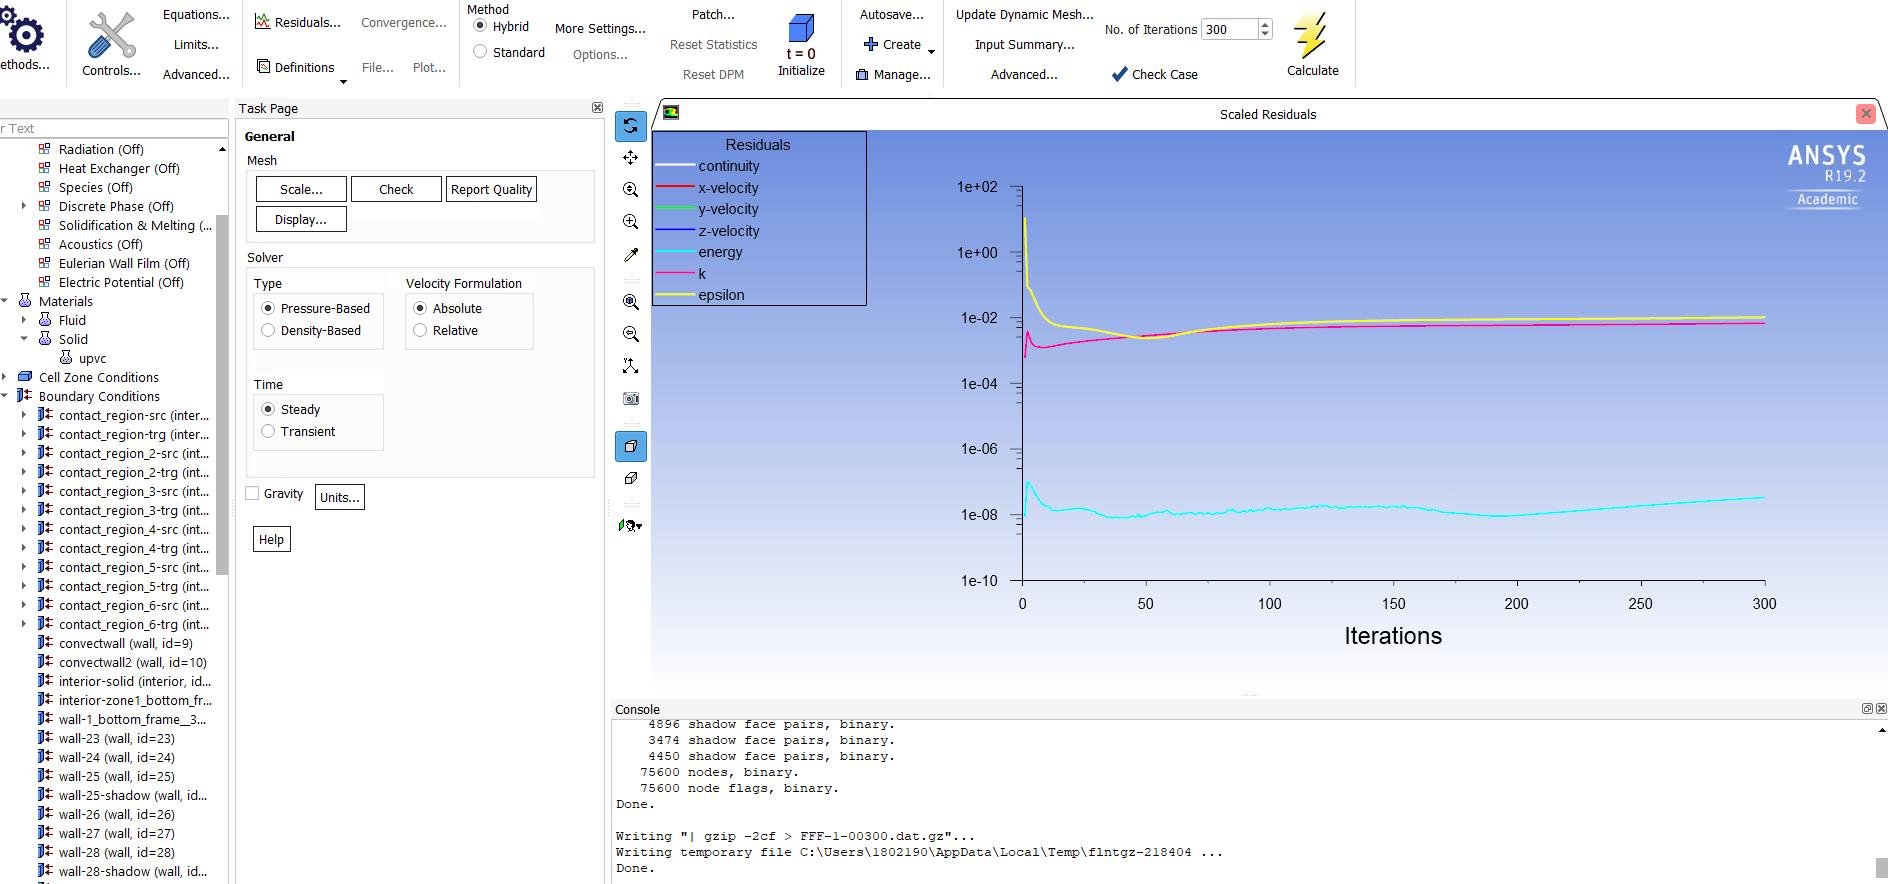The height and width of the screenshot is (884, 1888).
Task: Open Patch dialog
Action: [713, 15]
